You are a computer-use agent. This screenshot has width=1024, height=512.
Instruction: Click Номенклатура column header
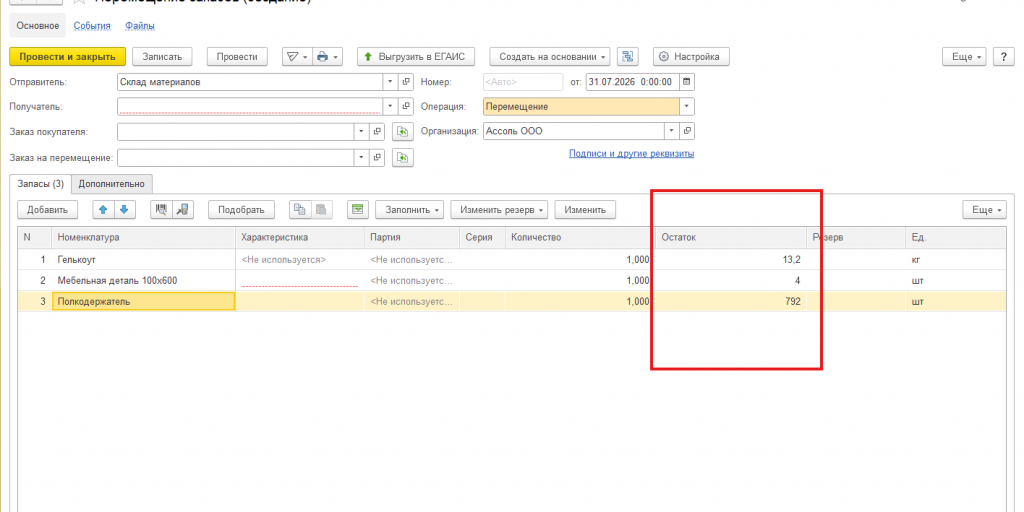pos(144,238)
